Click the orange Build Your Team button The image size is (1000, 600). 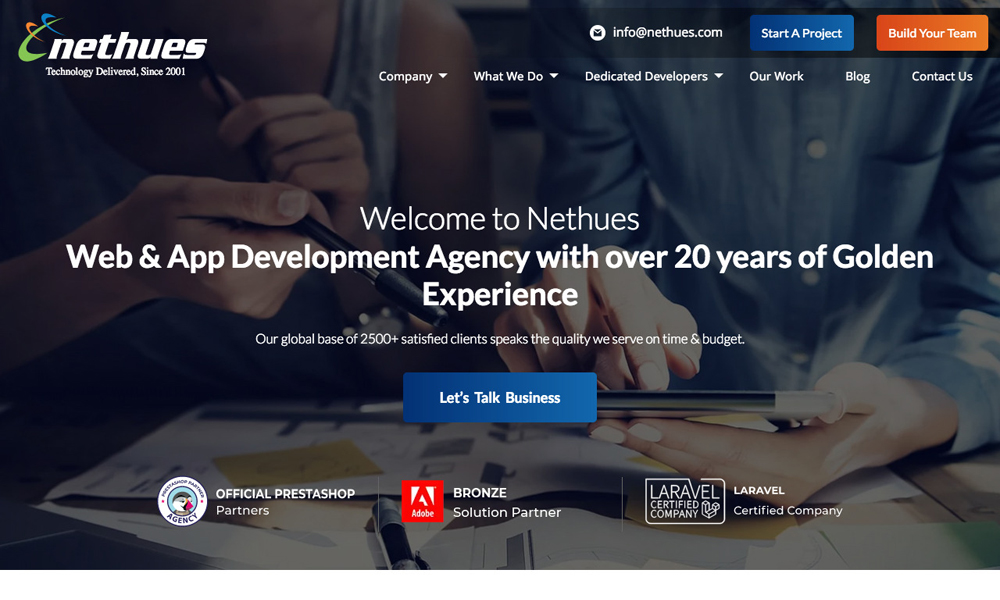932,33
